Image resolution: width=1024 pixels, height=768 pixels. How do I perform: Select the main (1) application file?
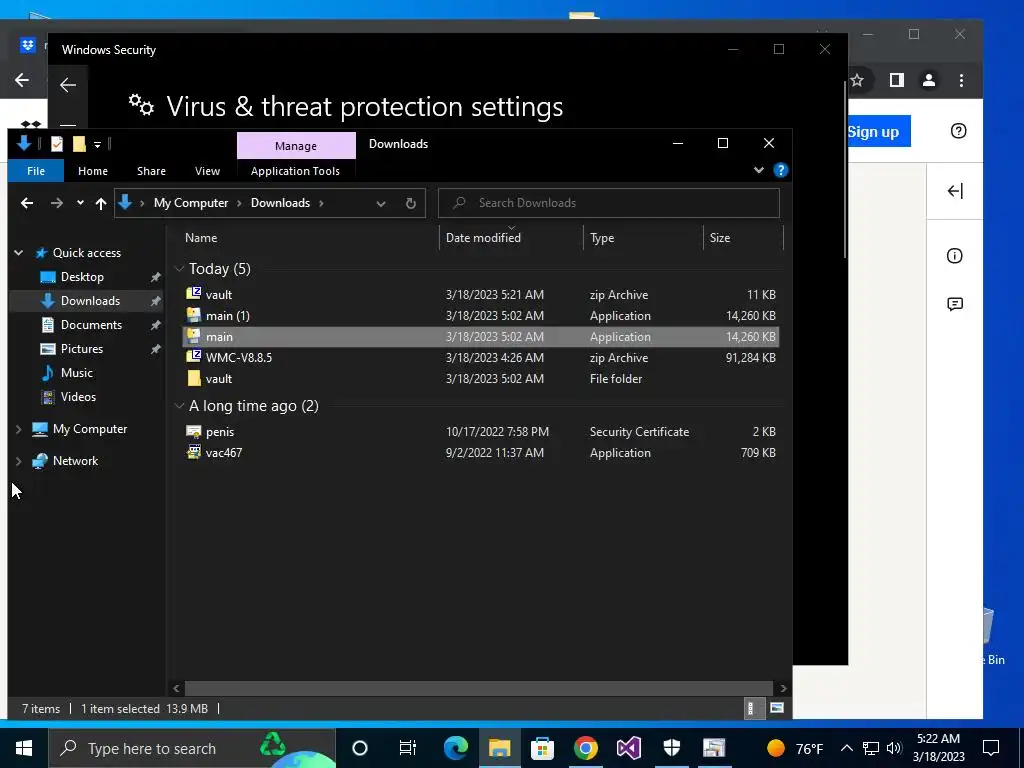[x=481, y=315]
